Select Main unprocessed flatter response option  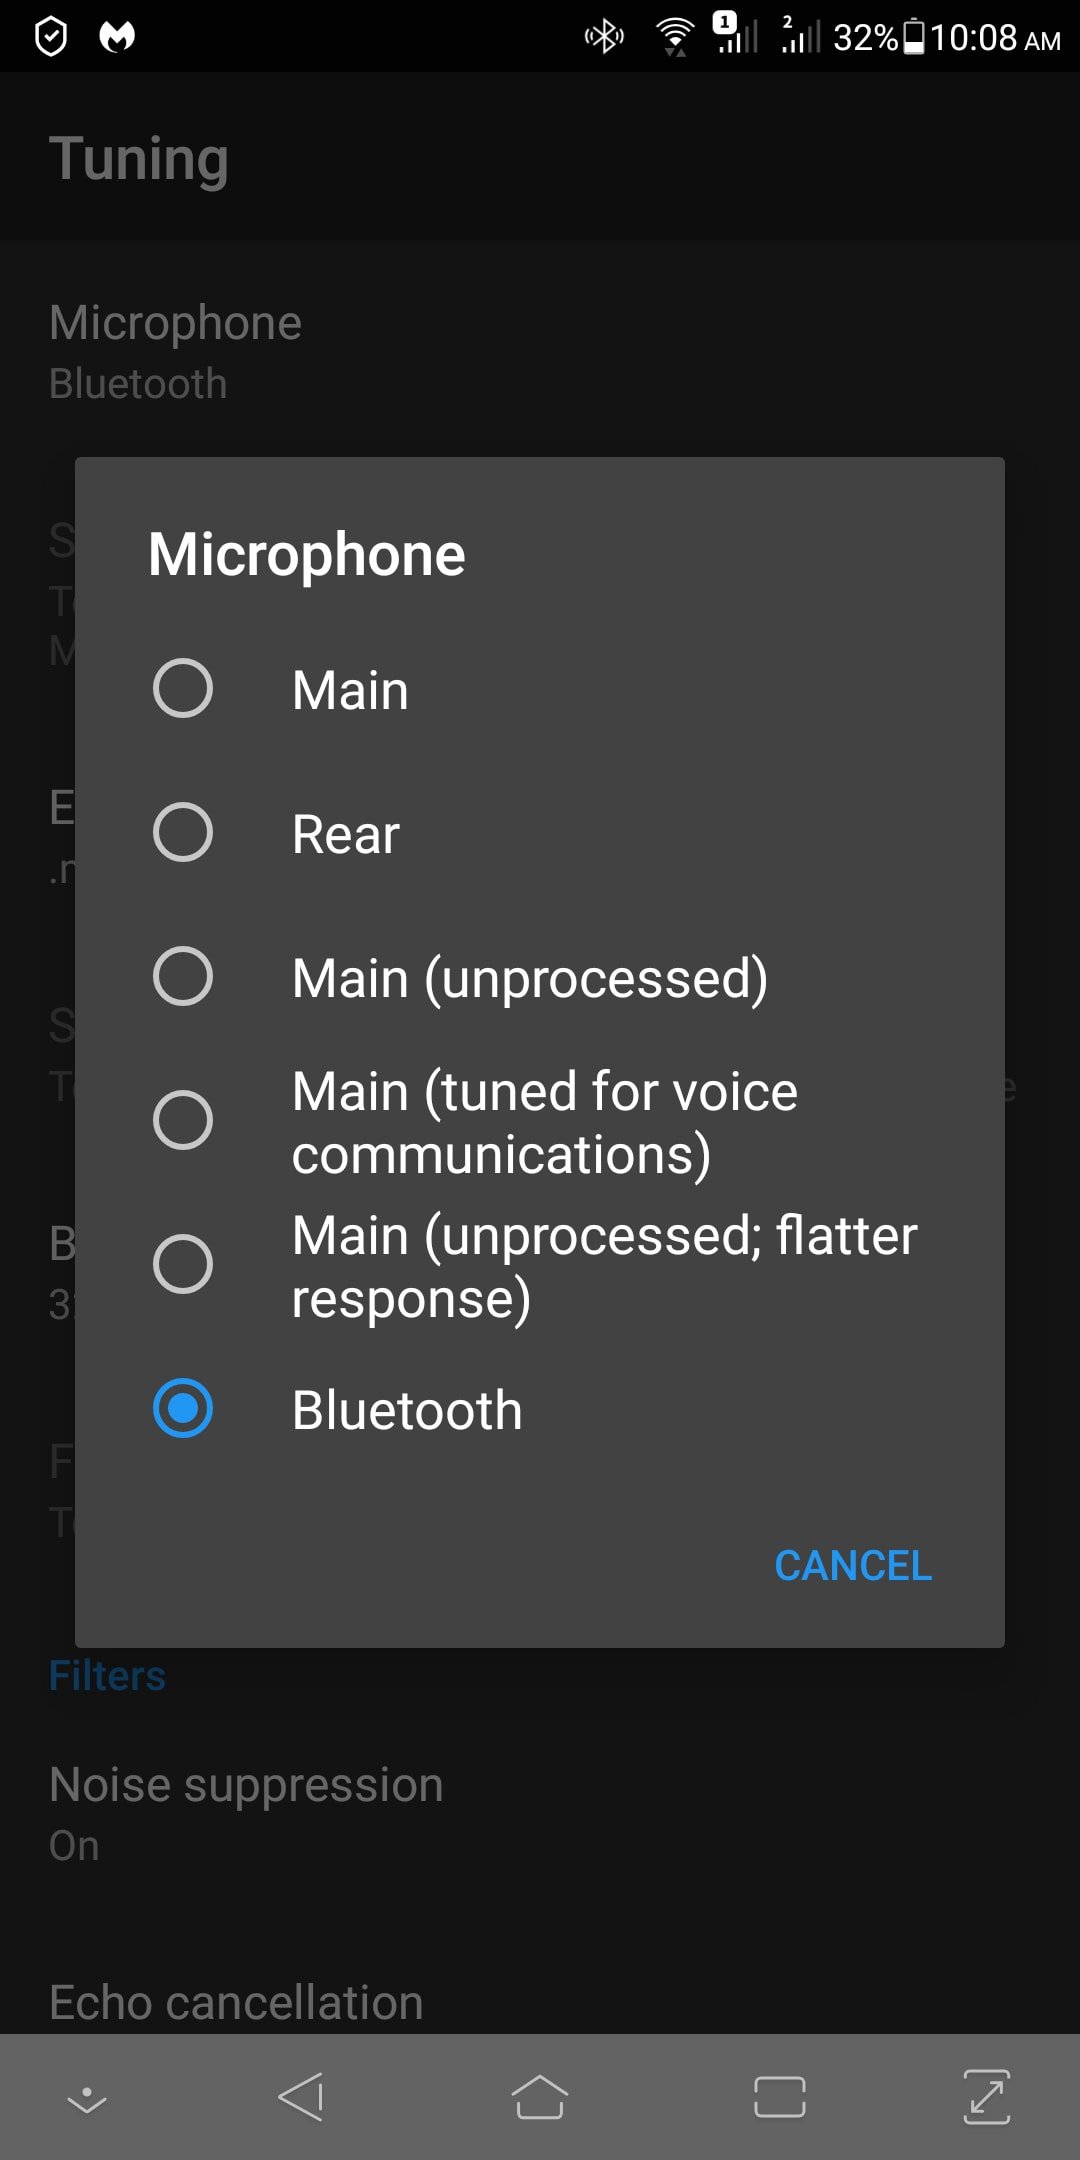pyautogui.click(x=540, y=1264)
